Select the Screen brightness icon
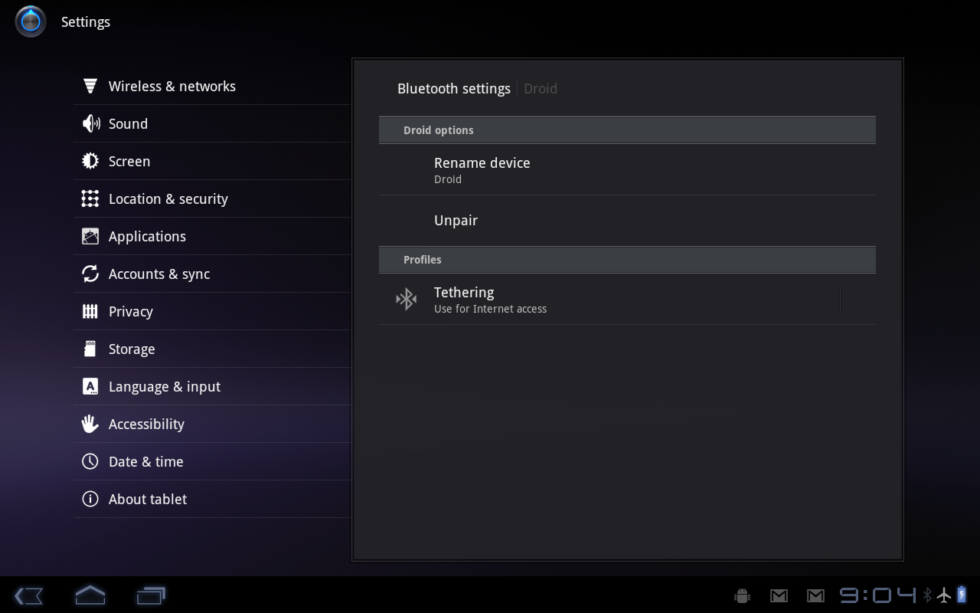The height and width of the screenshot is (613, 980). 90,161
